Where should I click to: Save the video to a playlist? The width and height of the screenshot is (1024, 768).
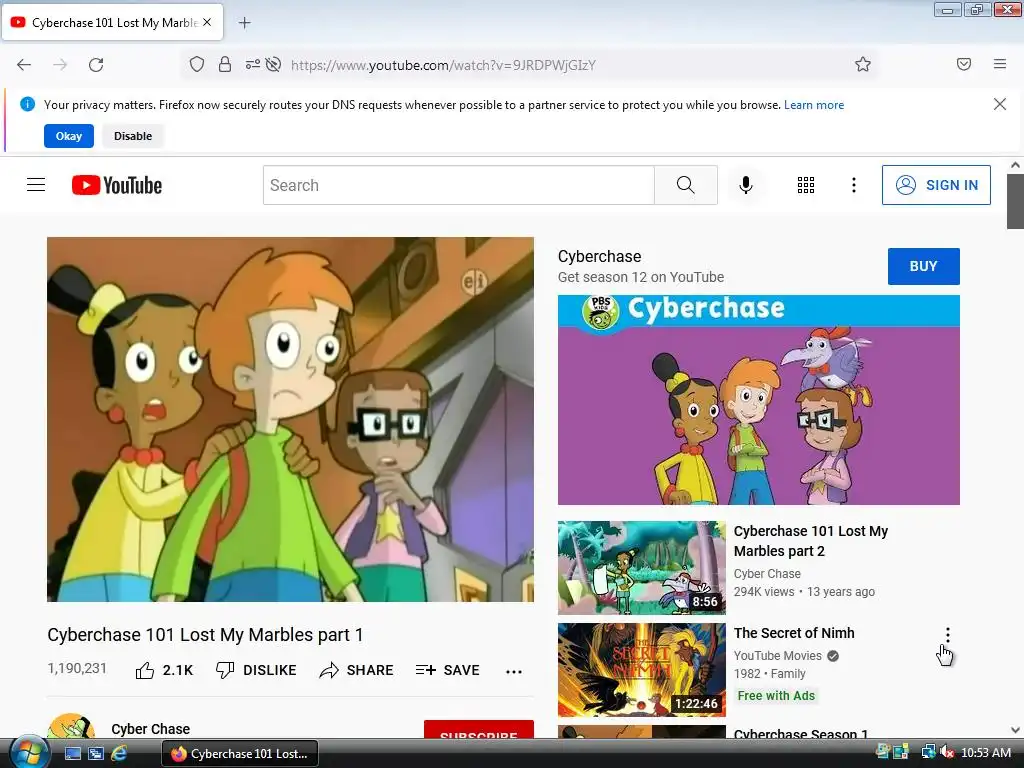(447, 670)
